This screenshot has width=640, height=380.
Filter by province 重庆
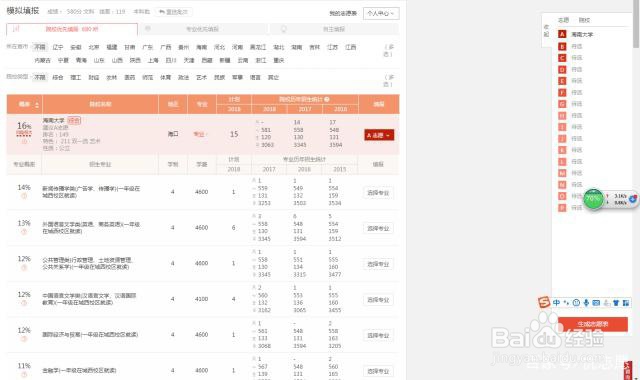(279, 60)
